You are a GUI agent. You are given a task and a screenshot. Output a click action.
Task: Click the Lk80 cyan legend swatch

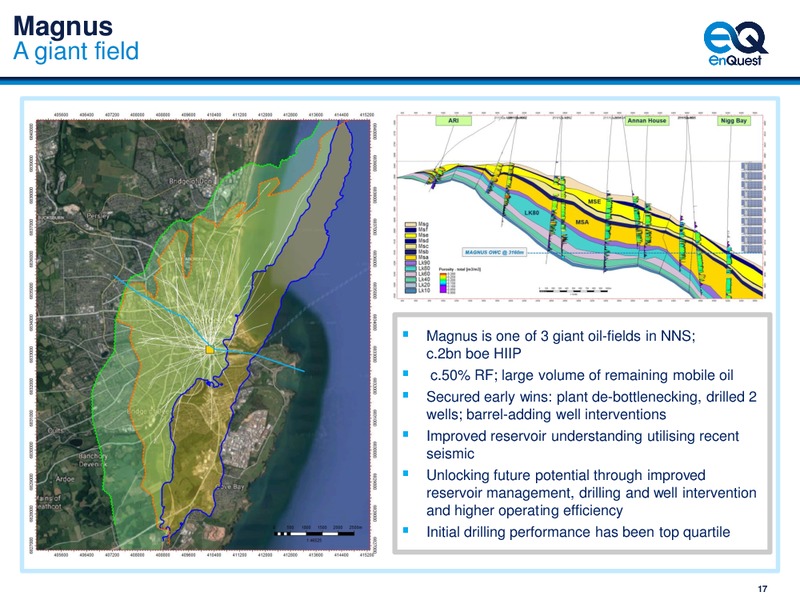pyautogui.click(x=410, y=268)
